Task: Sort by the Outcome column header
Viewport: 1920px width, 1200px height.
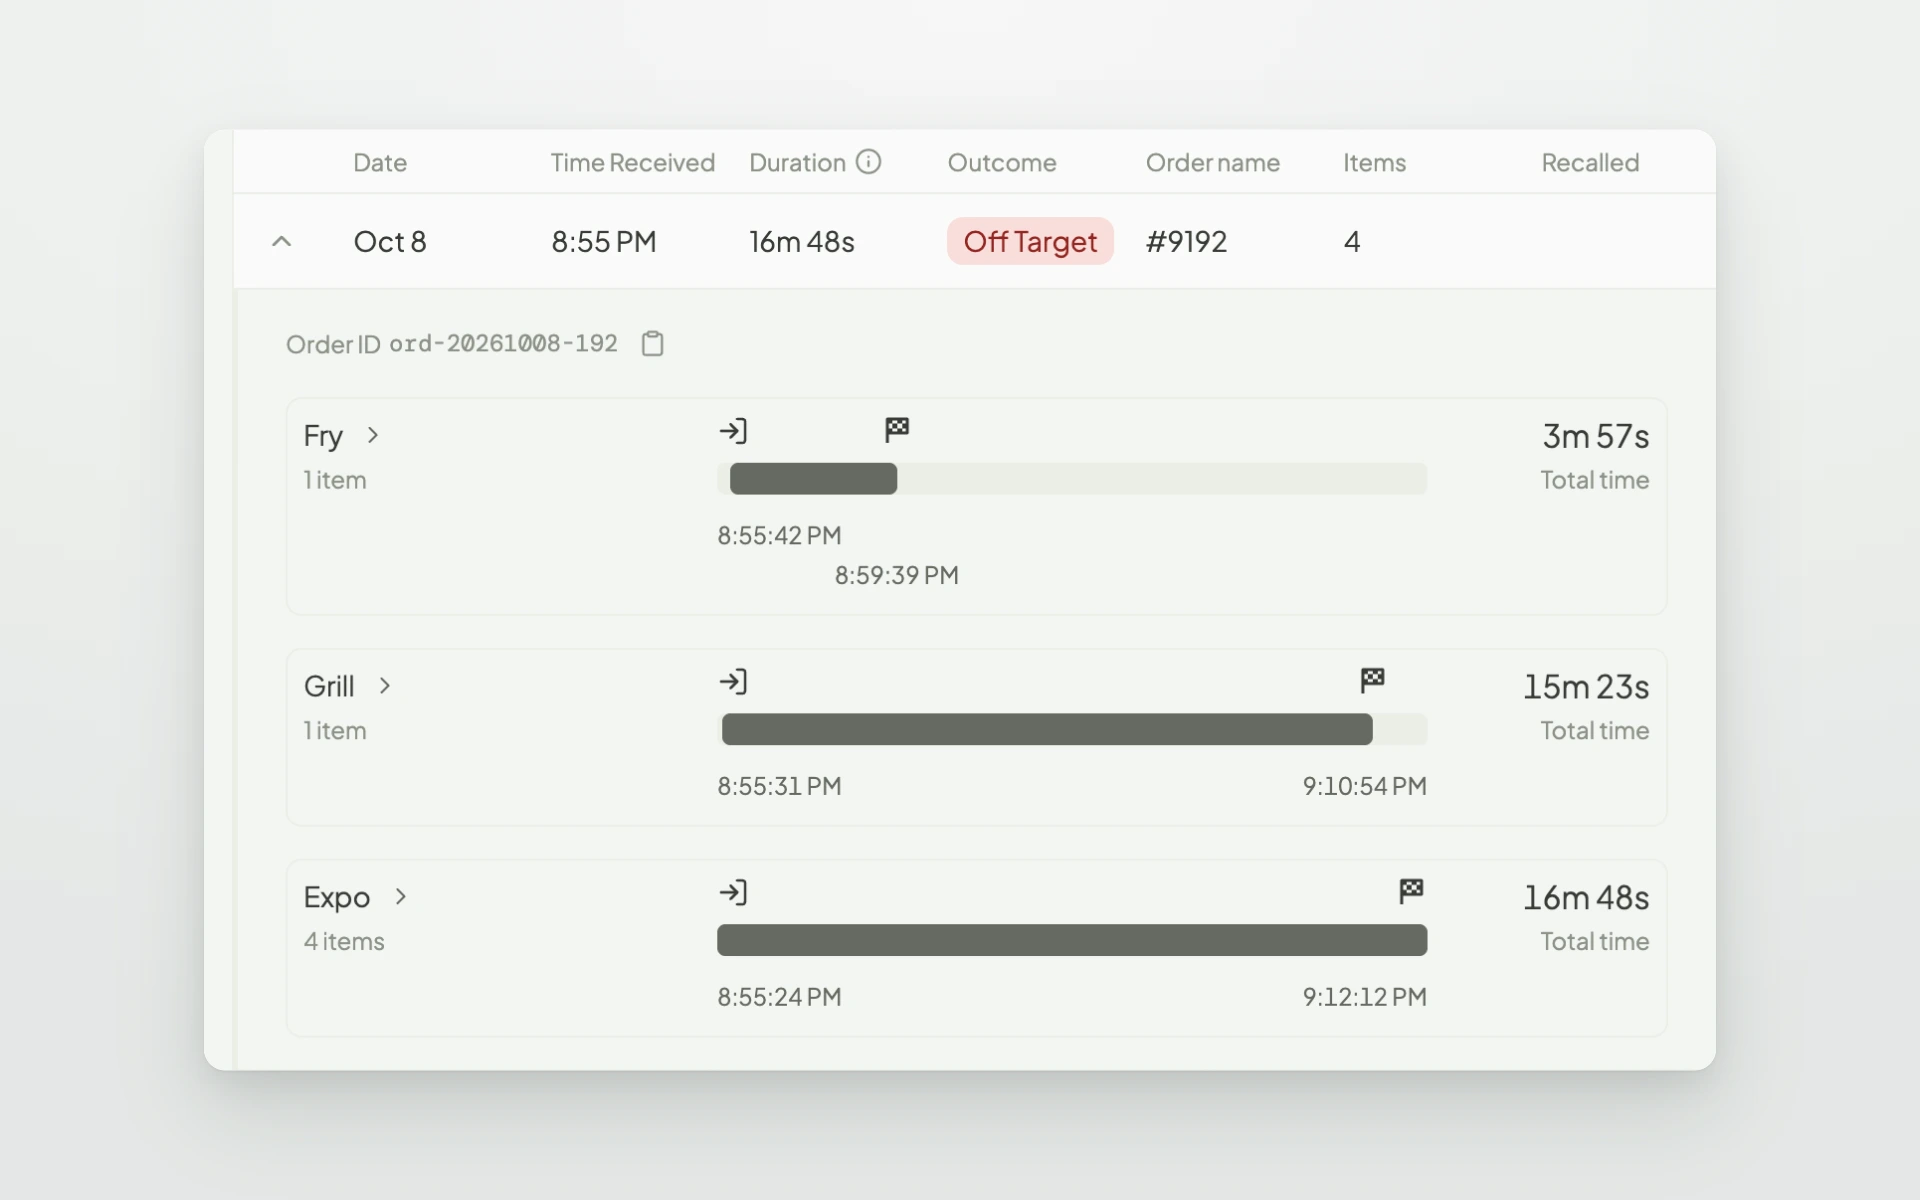Action: [x=1002, y=163]
